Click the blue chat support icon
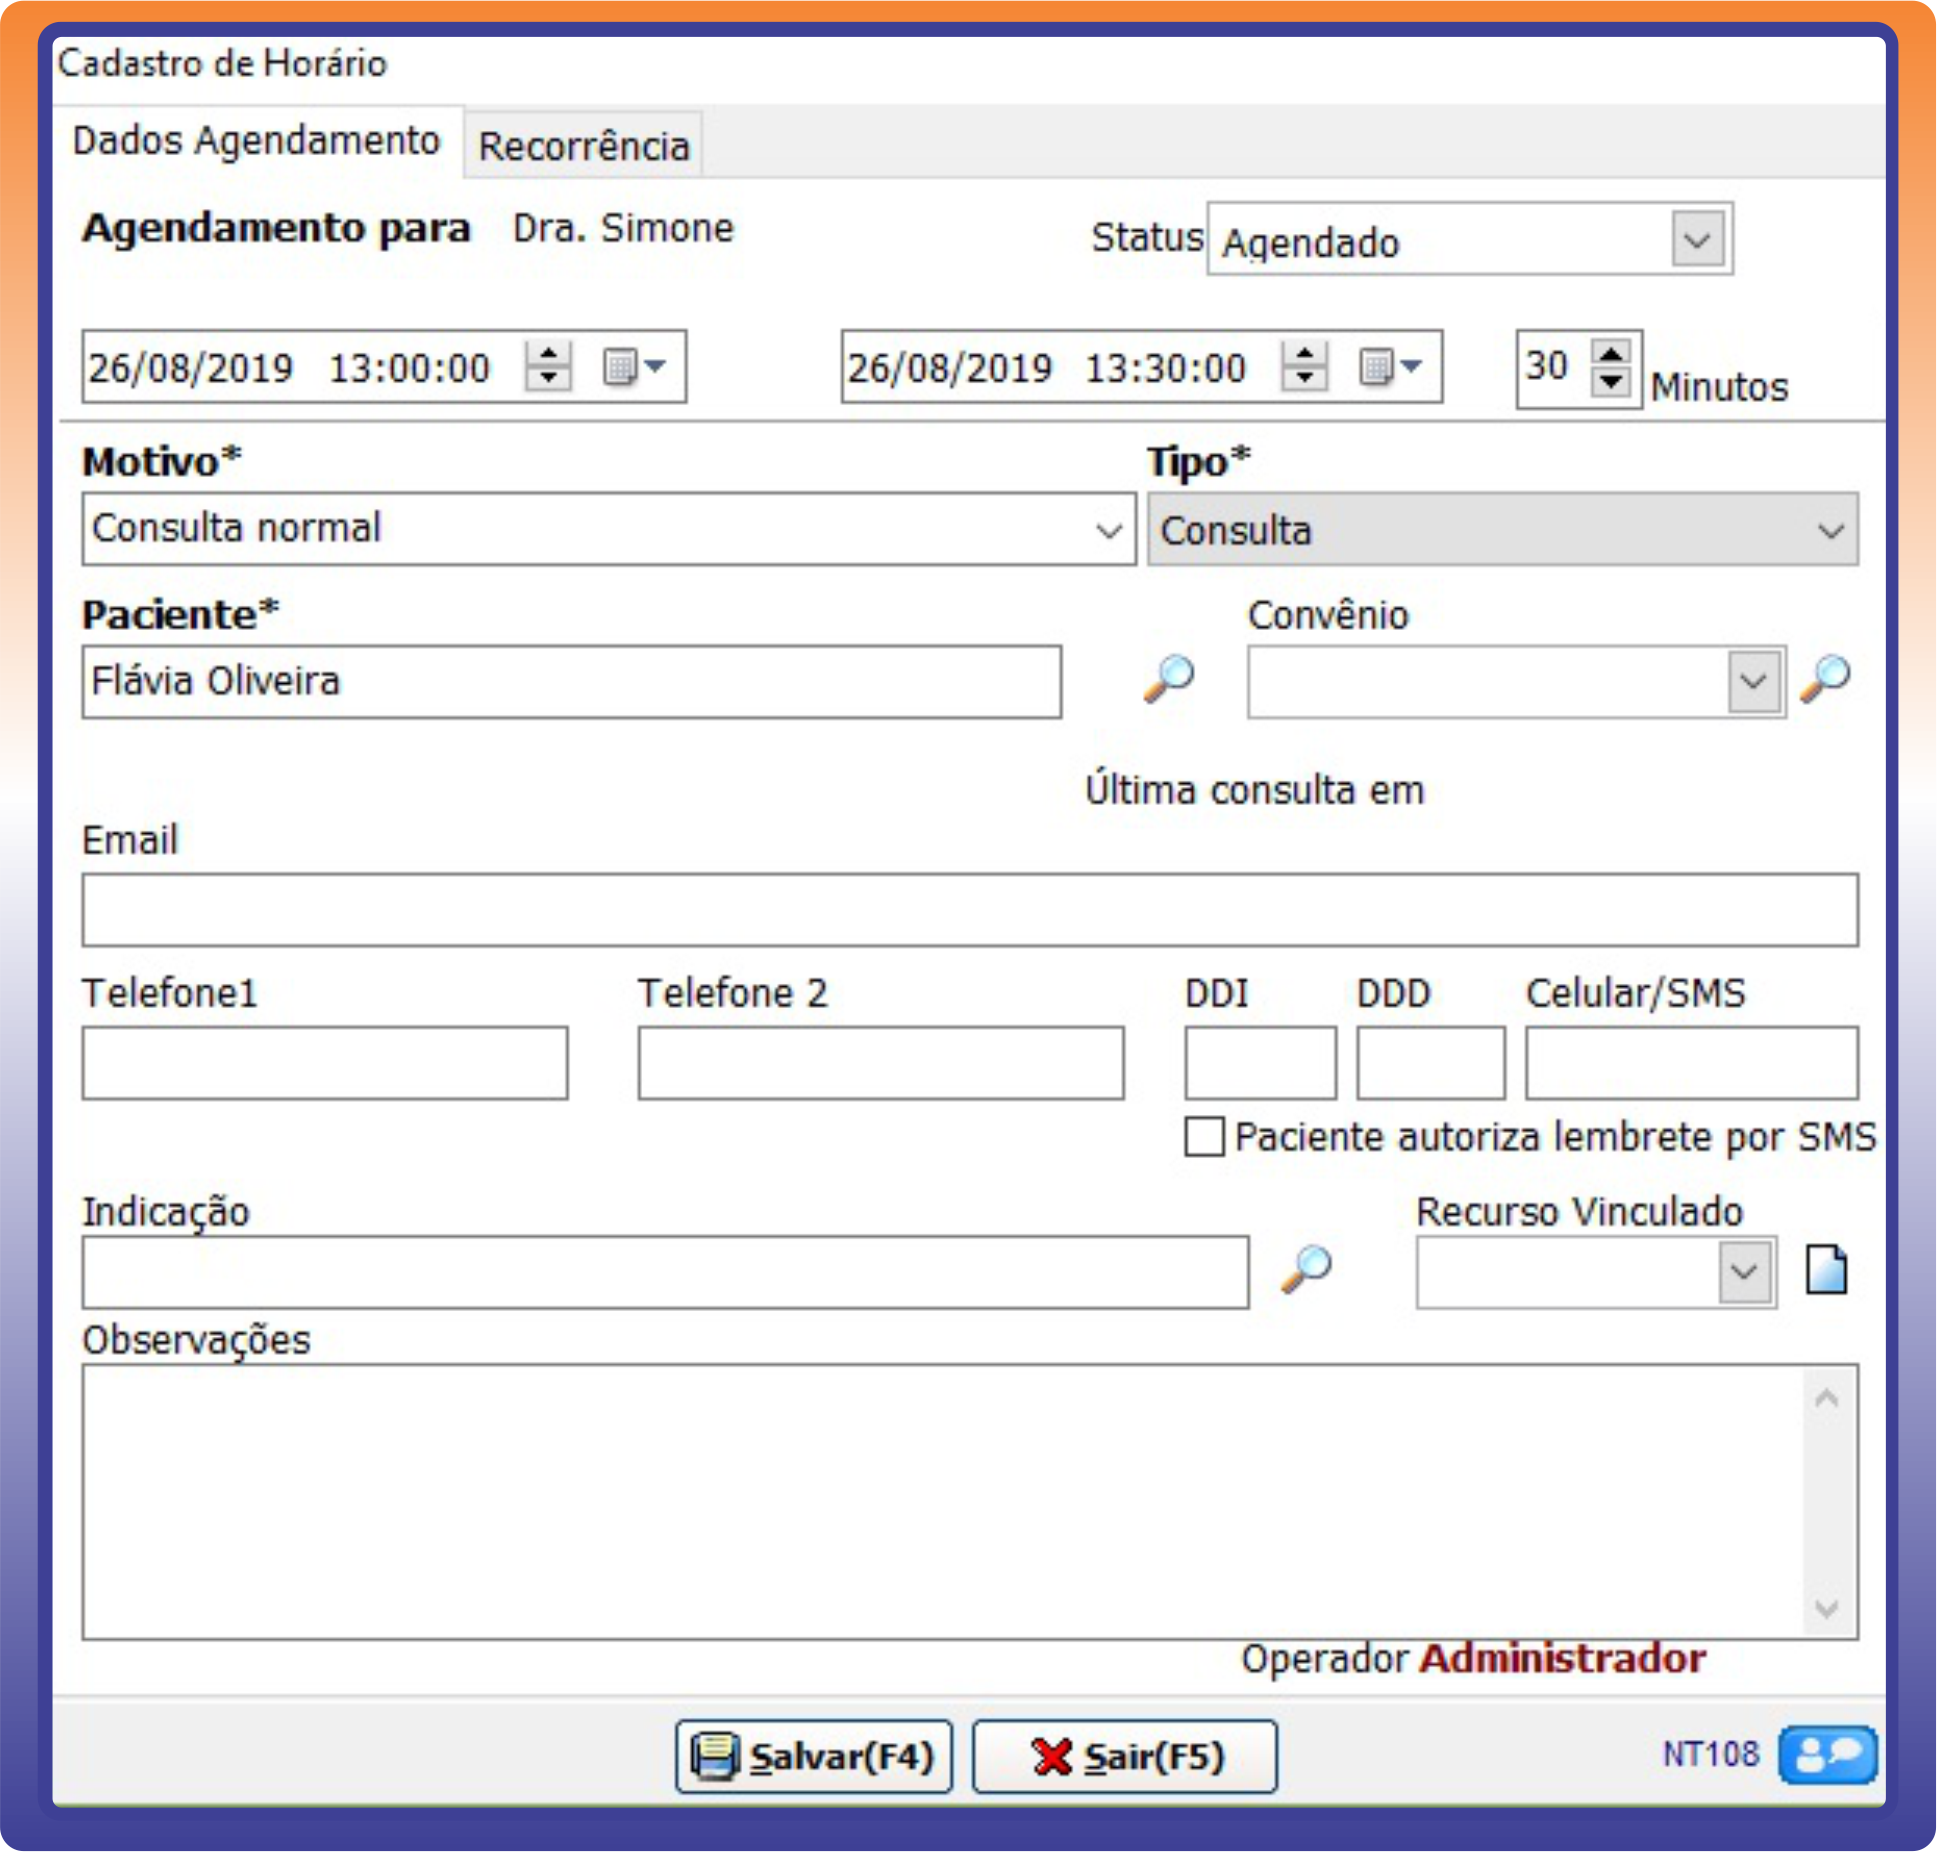 [1827, 1754]
